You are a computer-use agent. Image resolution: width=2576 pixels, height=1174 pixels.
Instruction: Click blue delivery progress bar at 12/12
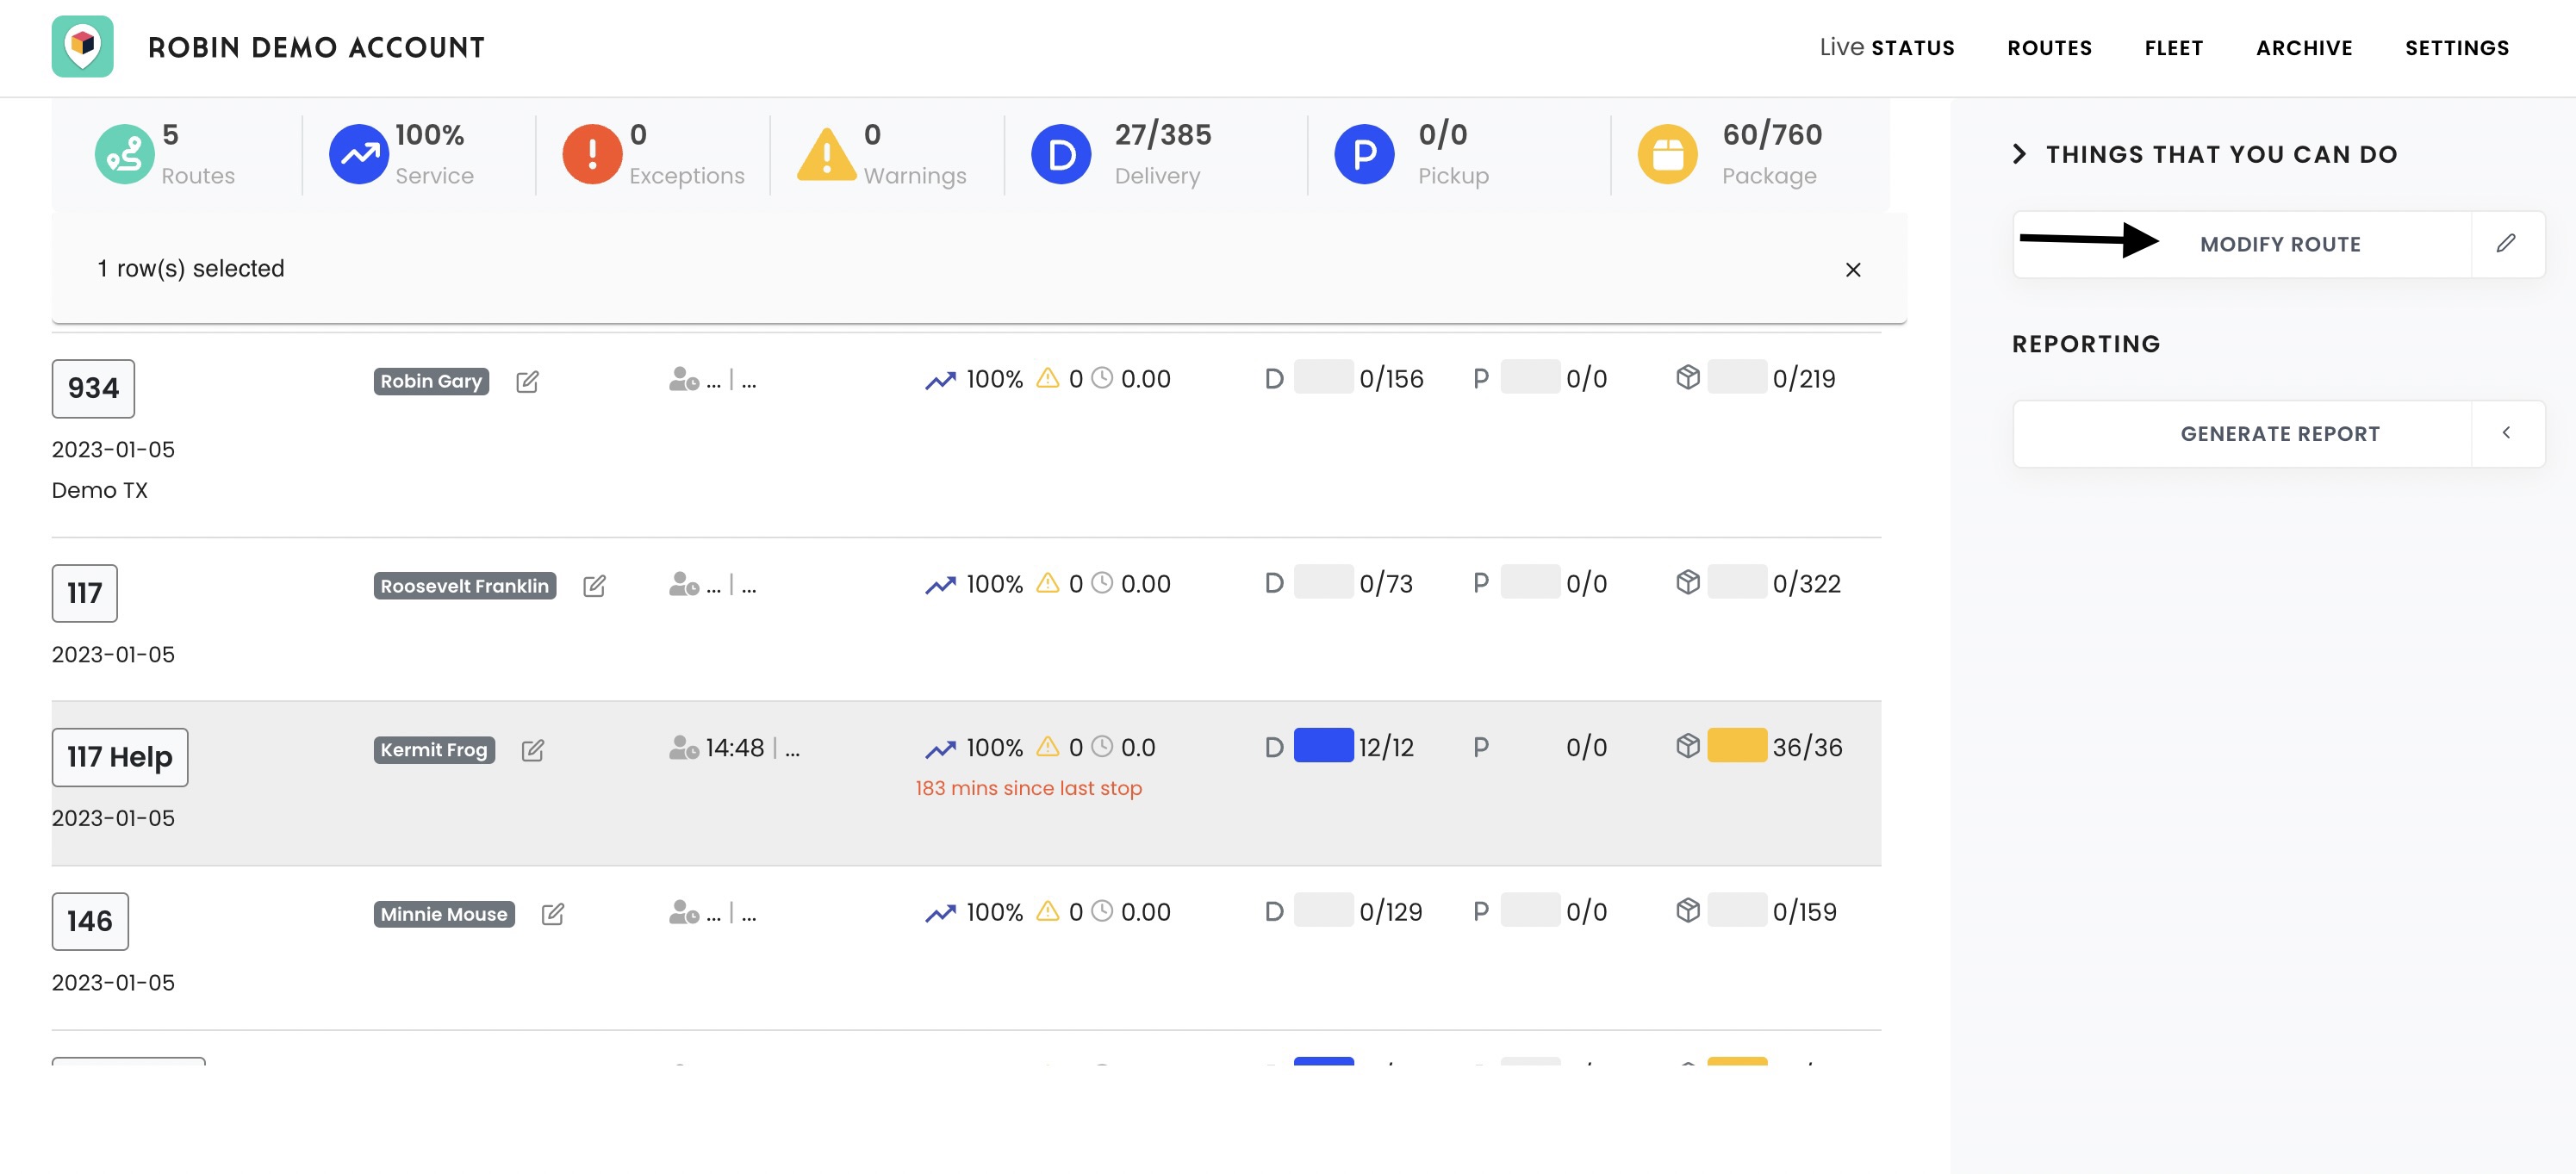1323,745
